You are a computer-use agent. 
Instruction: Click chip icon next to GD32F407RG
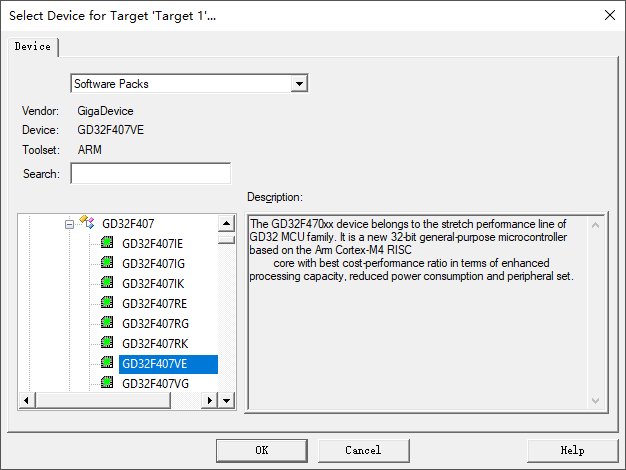pyautogui.click(x=107, y=322)
